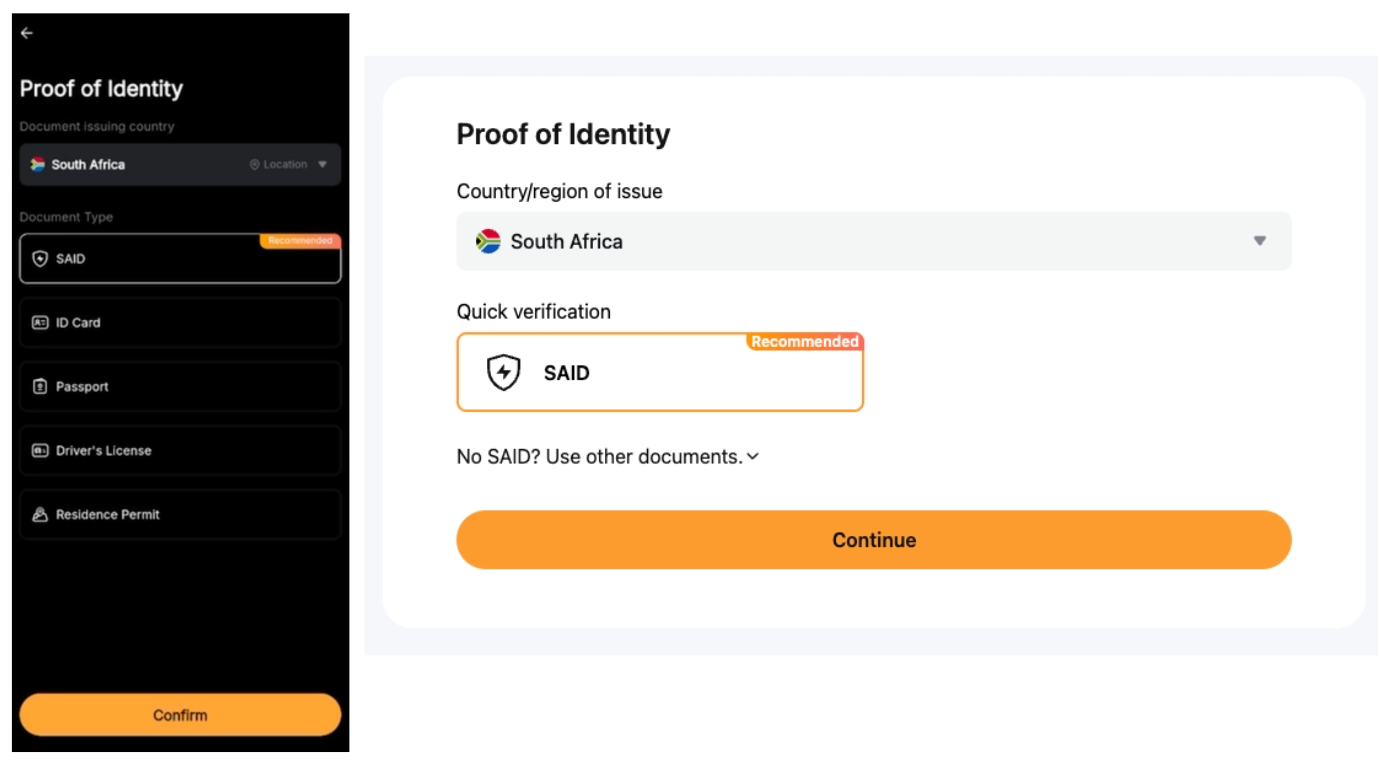Click the back arrow icon
Image resolution: width=1393 pixels, height=762 pixels.
click(x=27, y=33)
